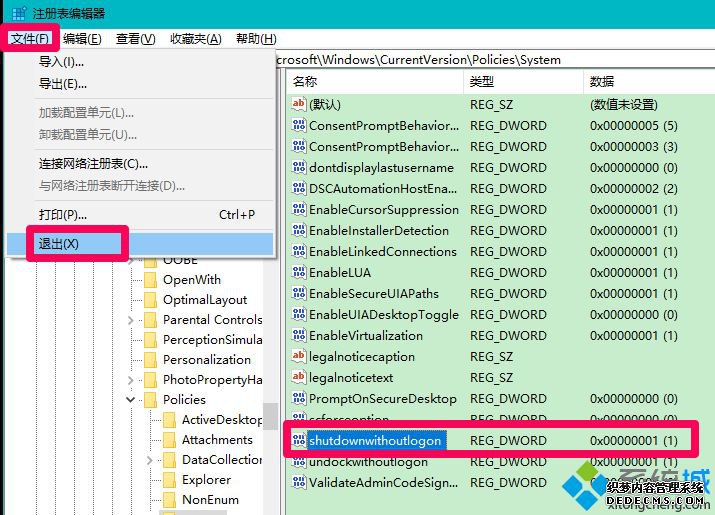Click the EnableUIADesktopToggle DWORD icon
Viewport: 715px width, 515px height.
pos(299,314)
